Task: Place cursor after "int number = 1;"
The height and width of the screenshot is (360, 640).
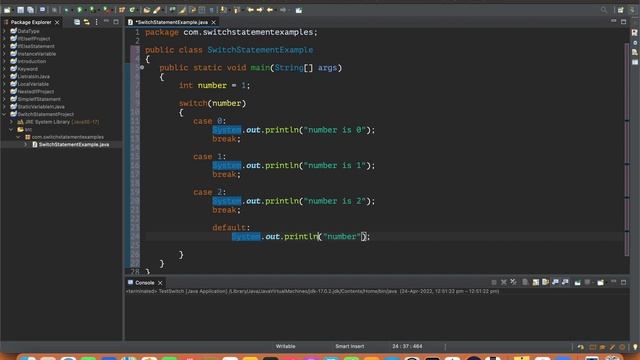Action: tap(251, 85)
